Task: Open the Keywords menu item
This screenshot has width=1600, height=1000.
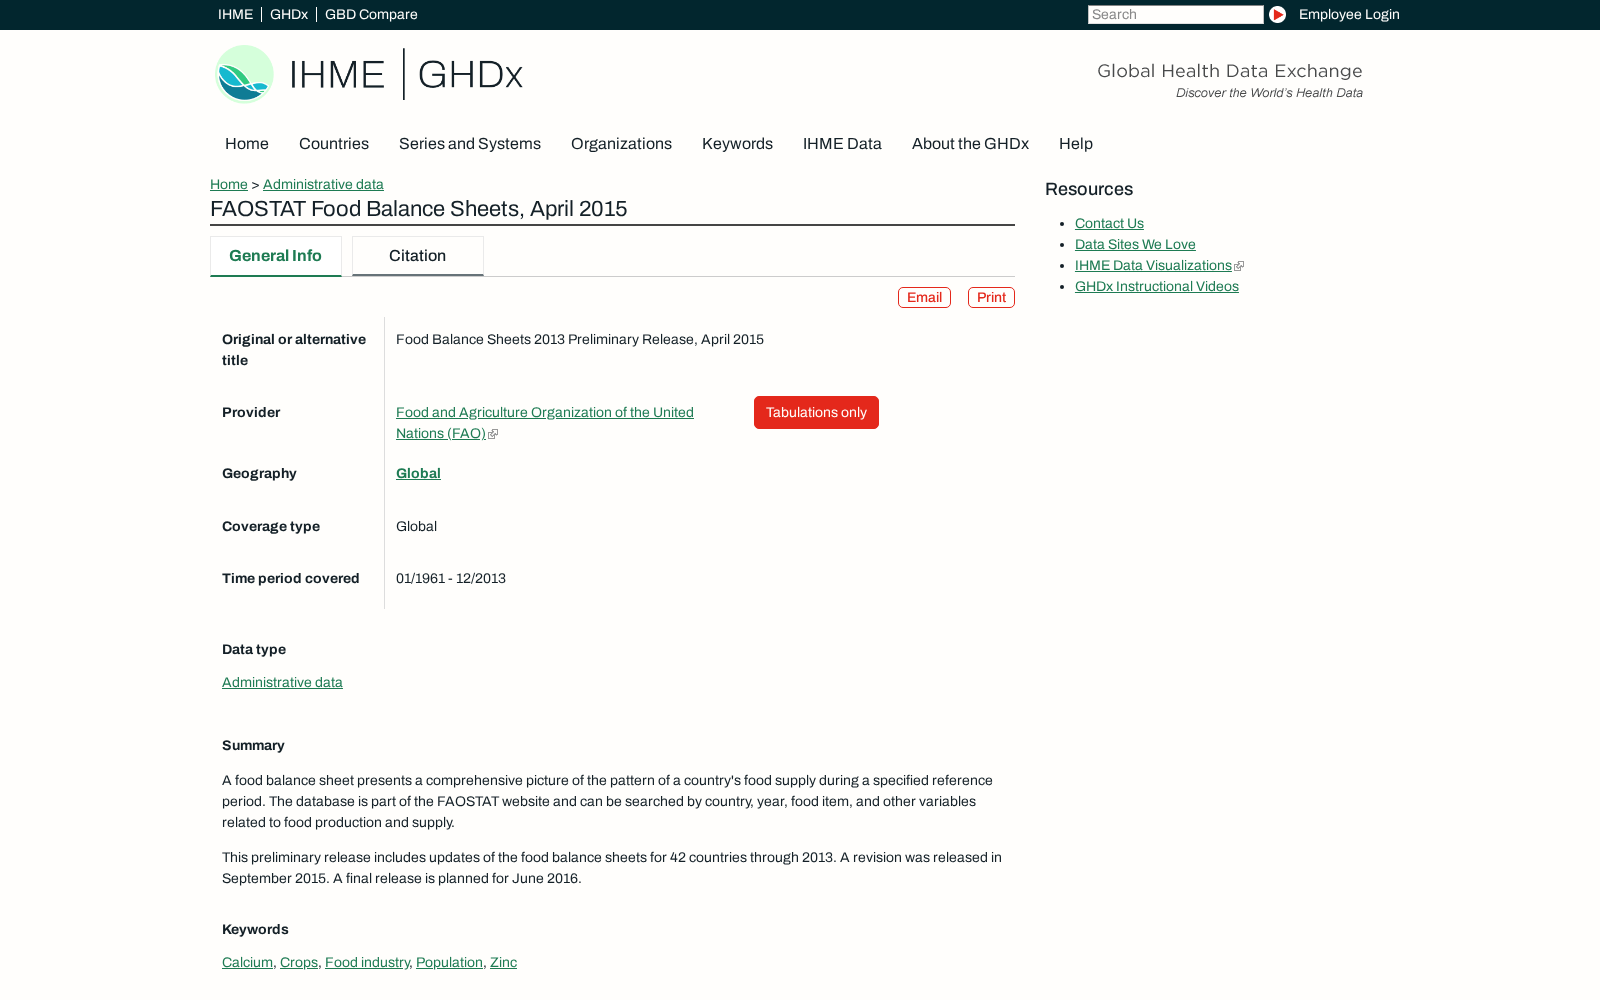Action: coord(737,144)
